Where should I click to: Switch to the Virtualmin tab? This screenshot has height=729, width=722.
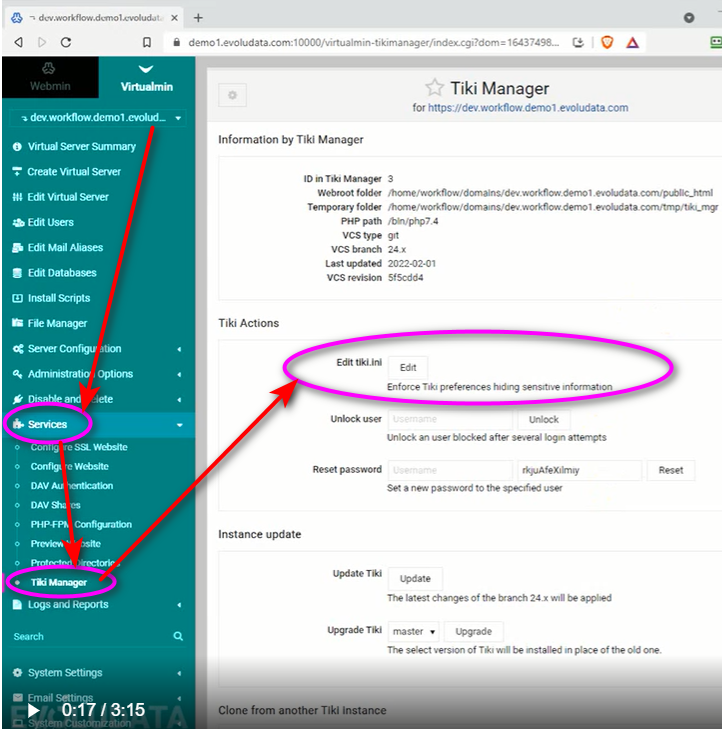[146, 77]
